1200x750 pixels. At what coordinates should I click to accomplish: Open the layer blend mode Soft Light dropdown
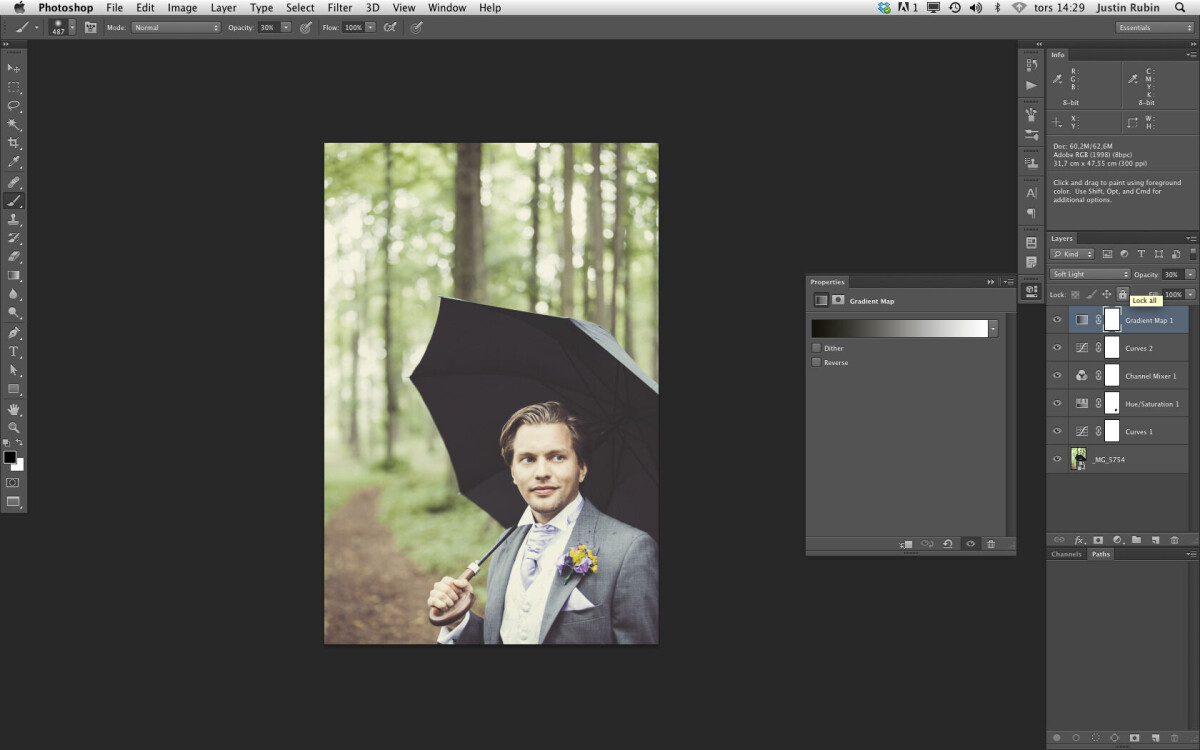(1090, 274)
